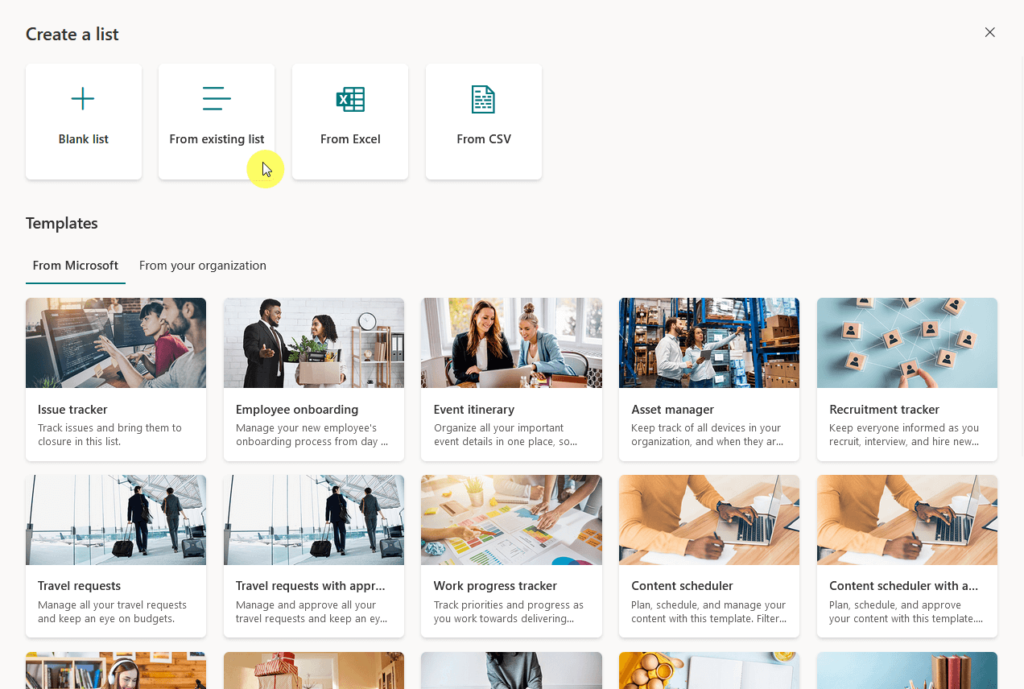Open the Work progress tracker thumbnail

[x=511, y=520]
